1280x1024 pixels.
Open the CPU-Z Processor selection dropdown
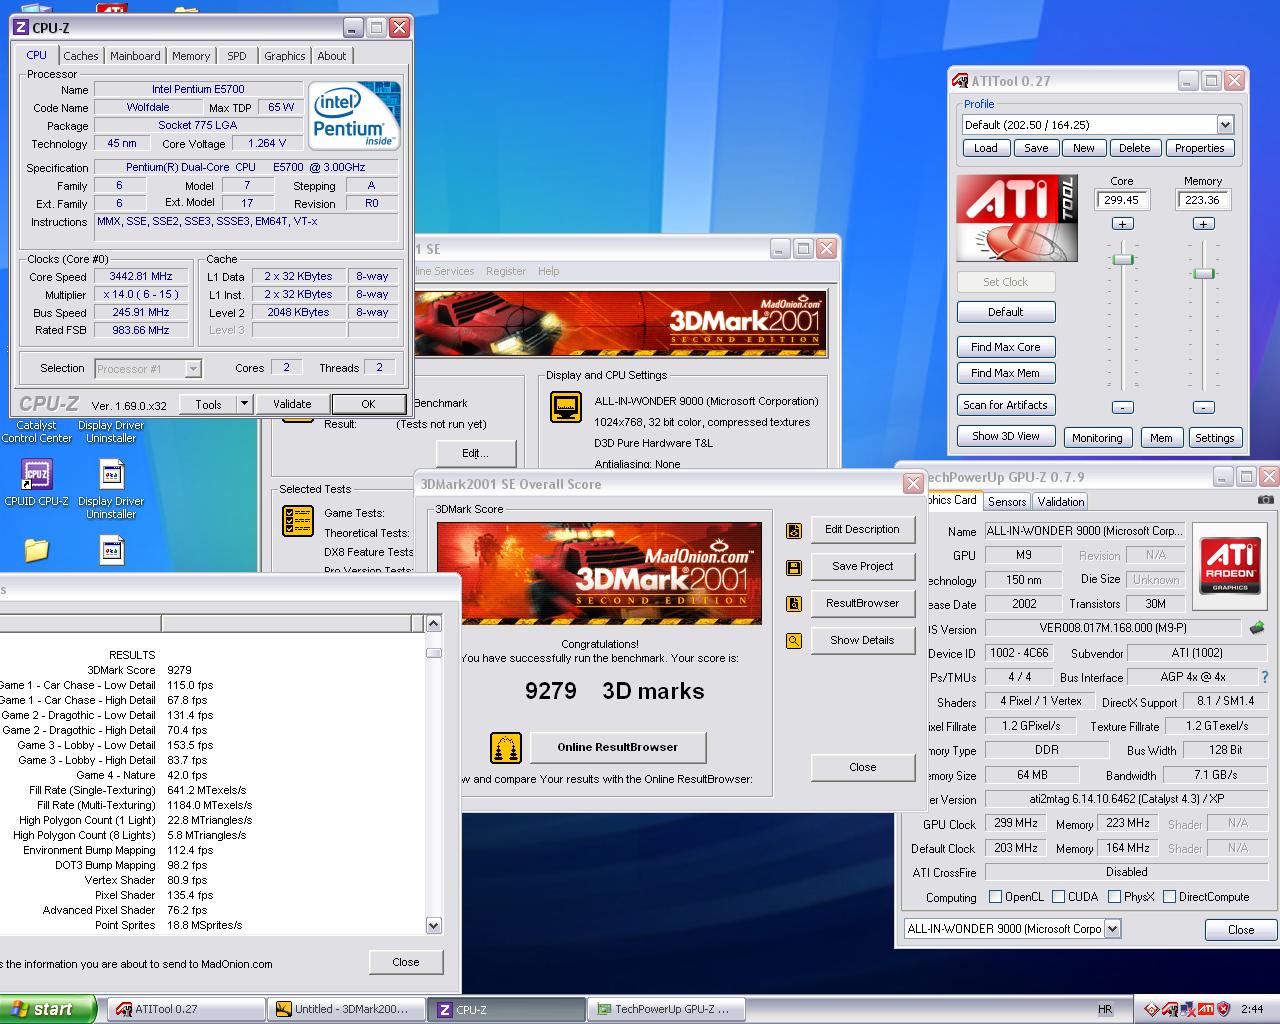(193, 369)
